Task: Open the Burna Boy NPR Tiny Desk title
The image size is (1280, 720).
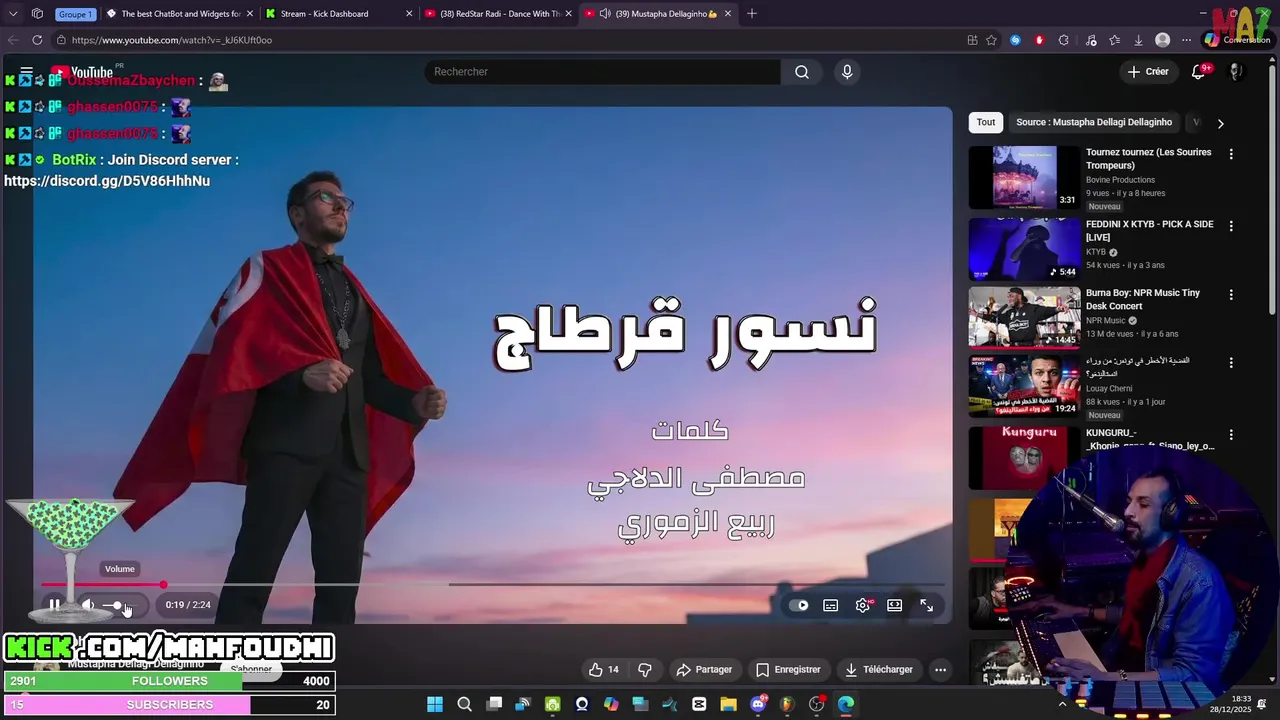Action: [1143, 299]
